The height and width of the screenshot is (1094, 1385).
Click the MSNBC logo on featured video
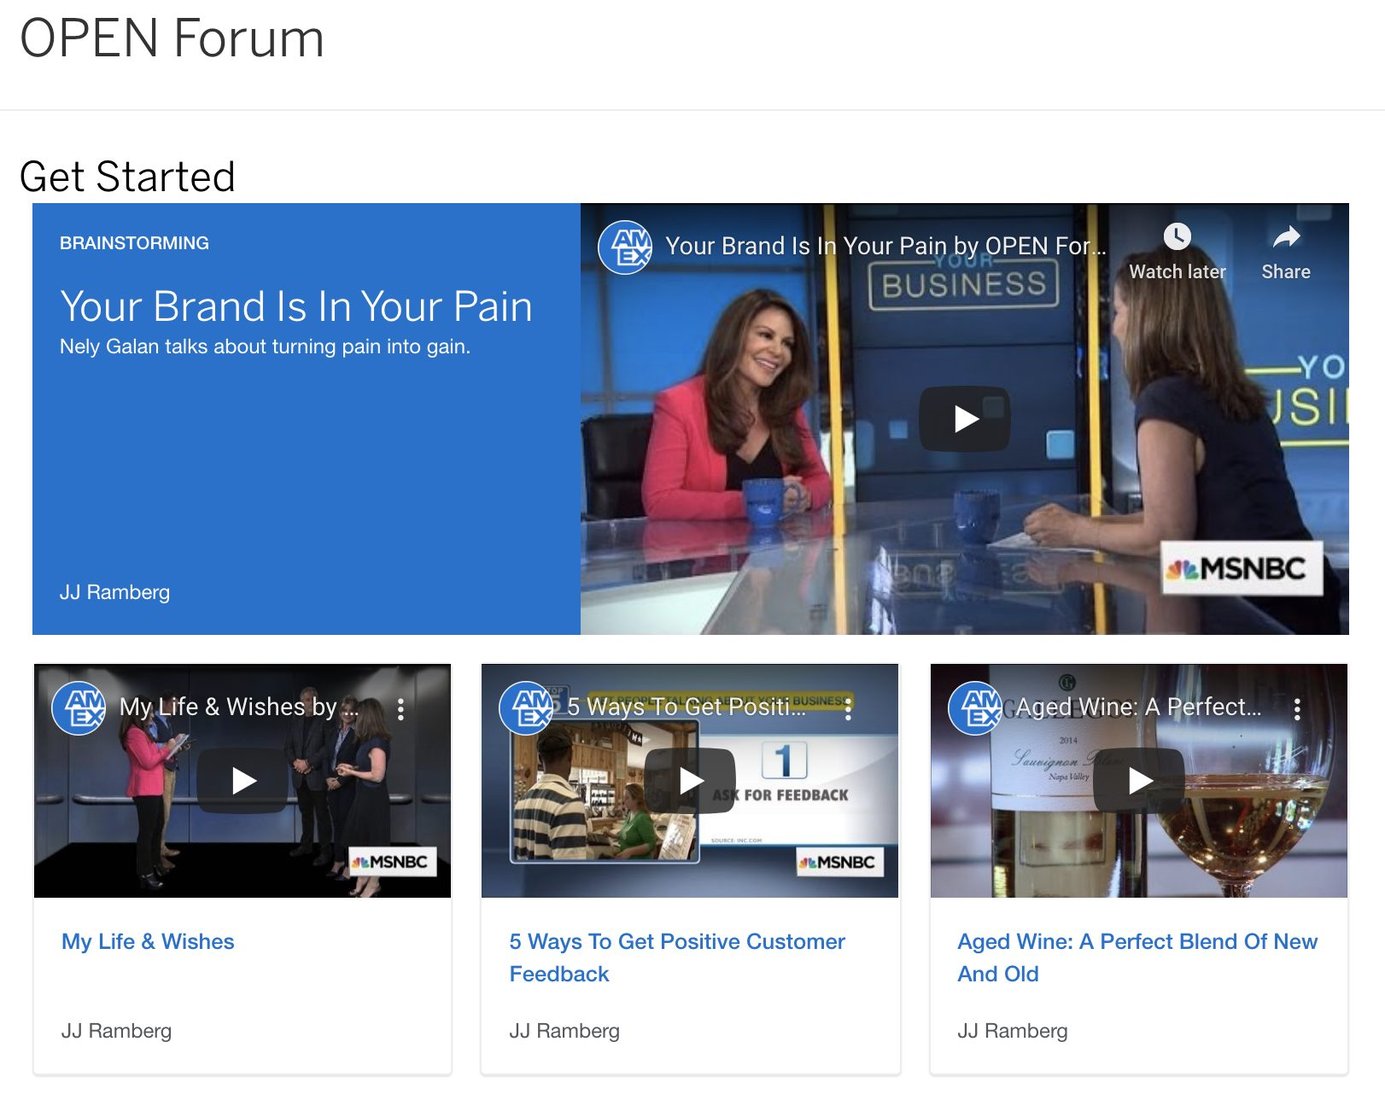(1242, 568)
